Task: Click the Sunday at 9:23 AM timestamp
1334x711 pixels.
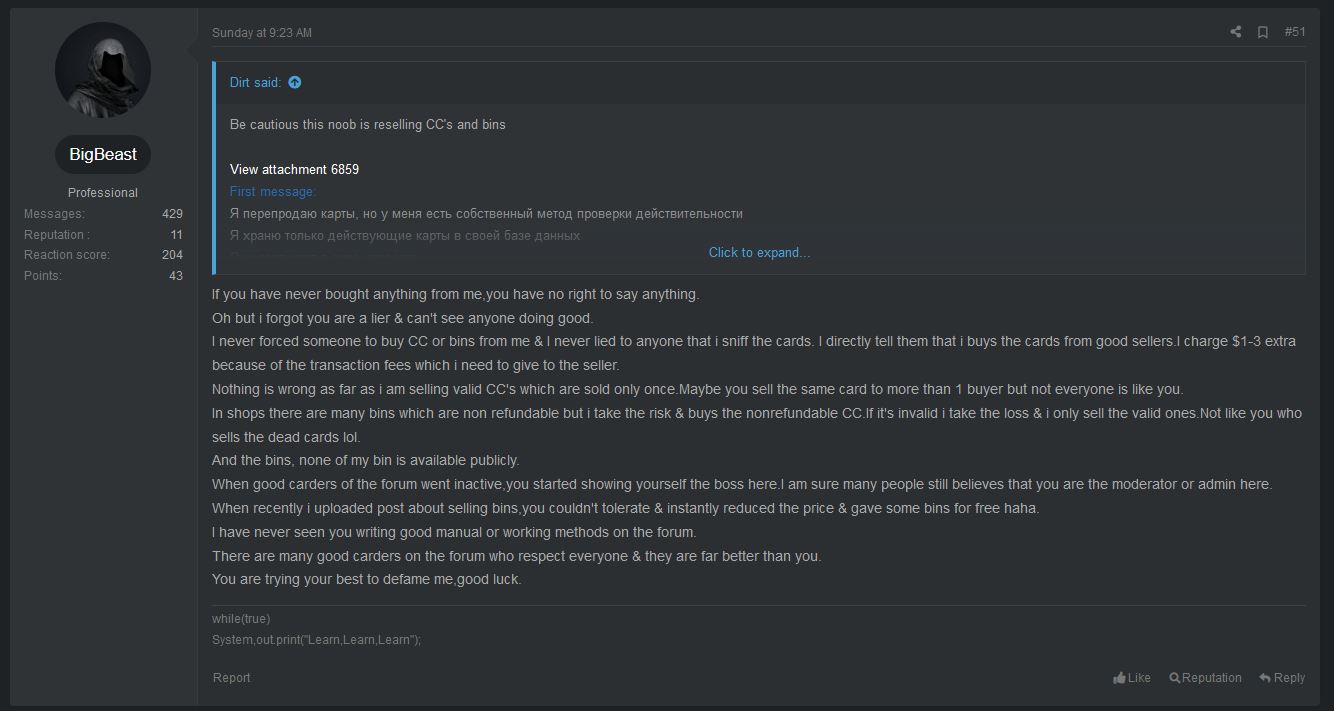Action: pos(262,33)
